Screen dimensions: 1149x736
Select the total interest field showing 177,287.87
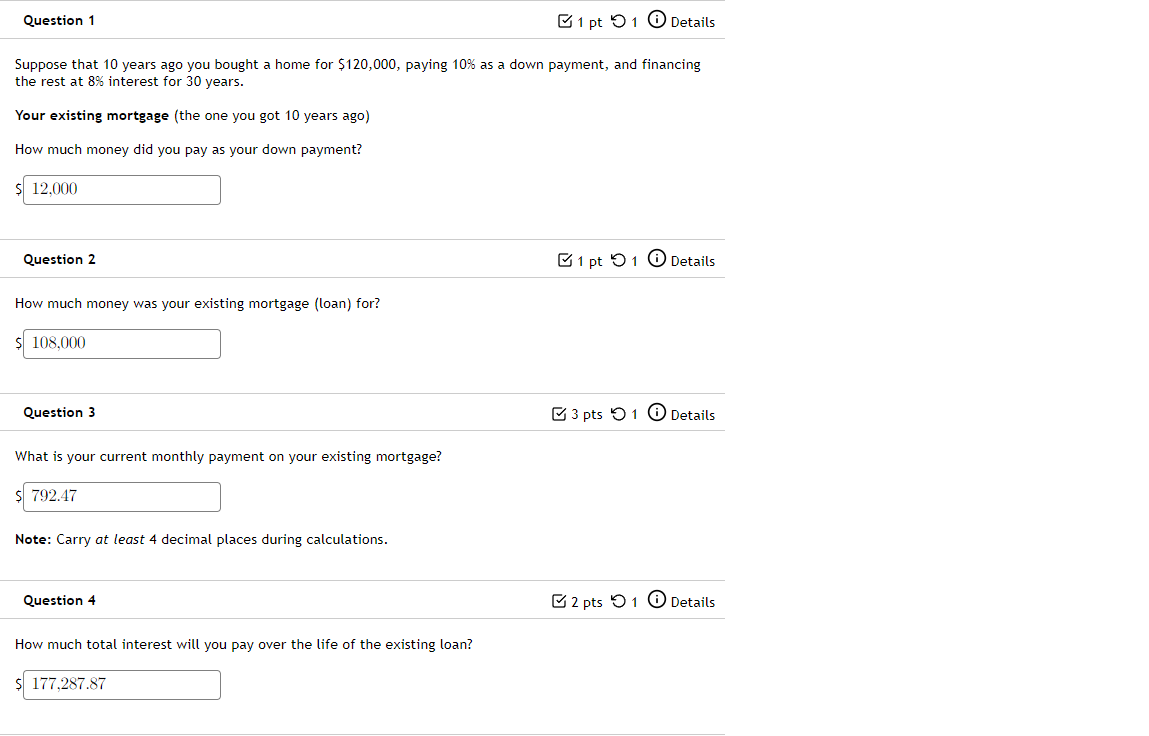121,684
